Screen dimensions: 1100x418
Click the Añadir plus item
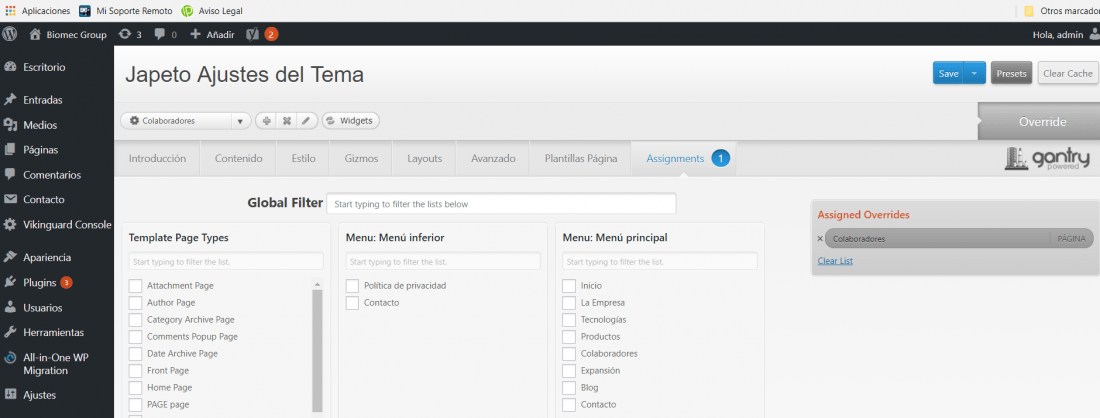click(213, 34)
